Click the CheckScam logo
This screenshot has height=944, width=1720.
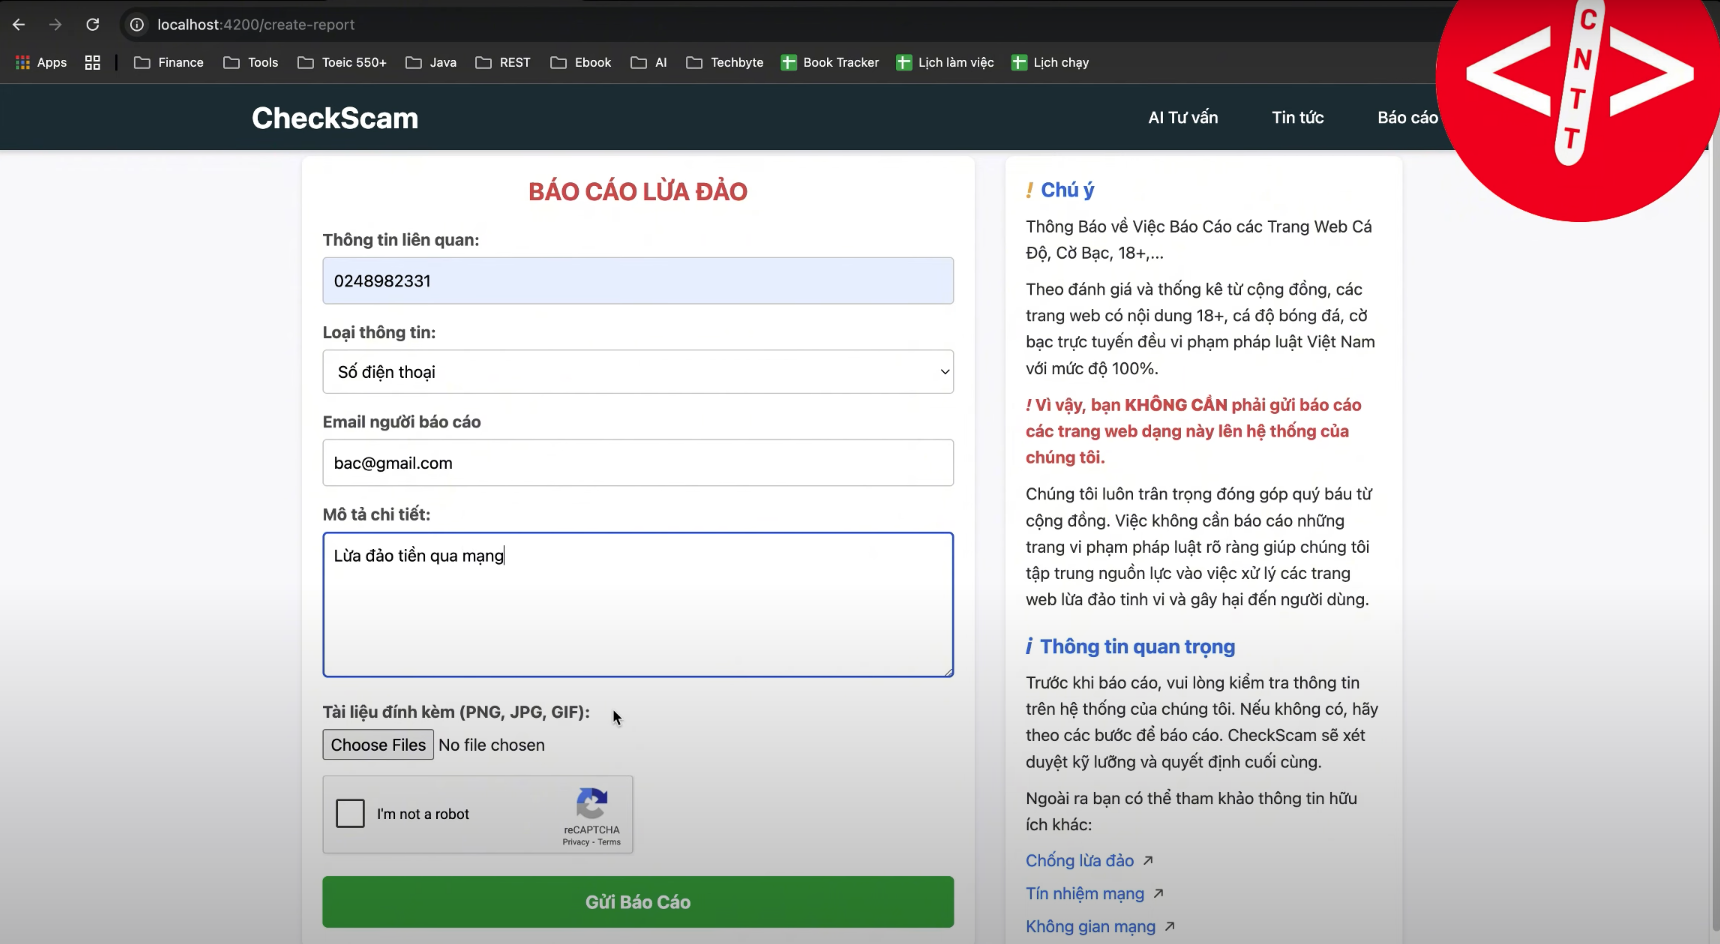pyautogui.click(x=335, y=118)
